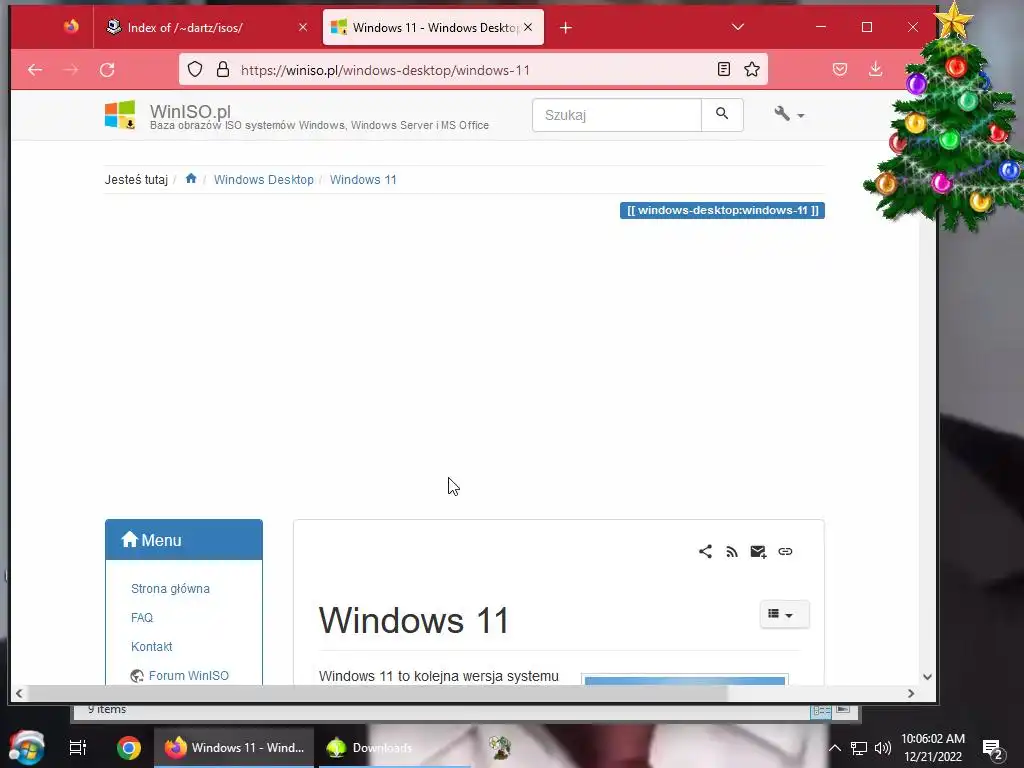Open the Kontakt menu link
This screenshot has width=1024, height=768.
(152, 647)
